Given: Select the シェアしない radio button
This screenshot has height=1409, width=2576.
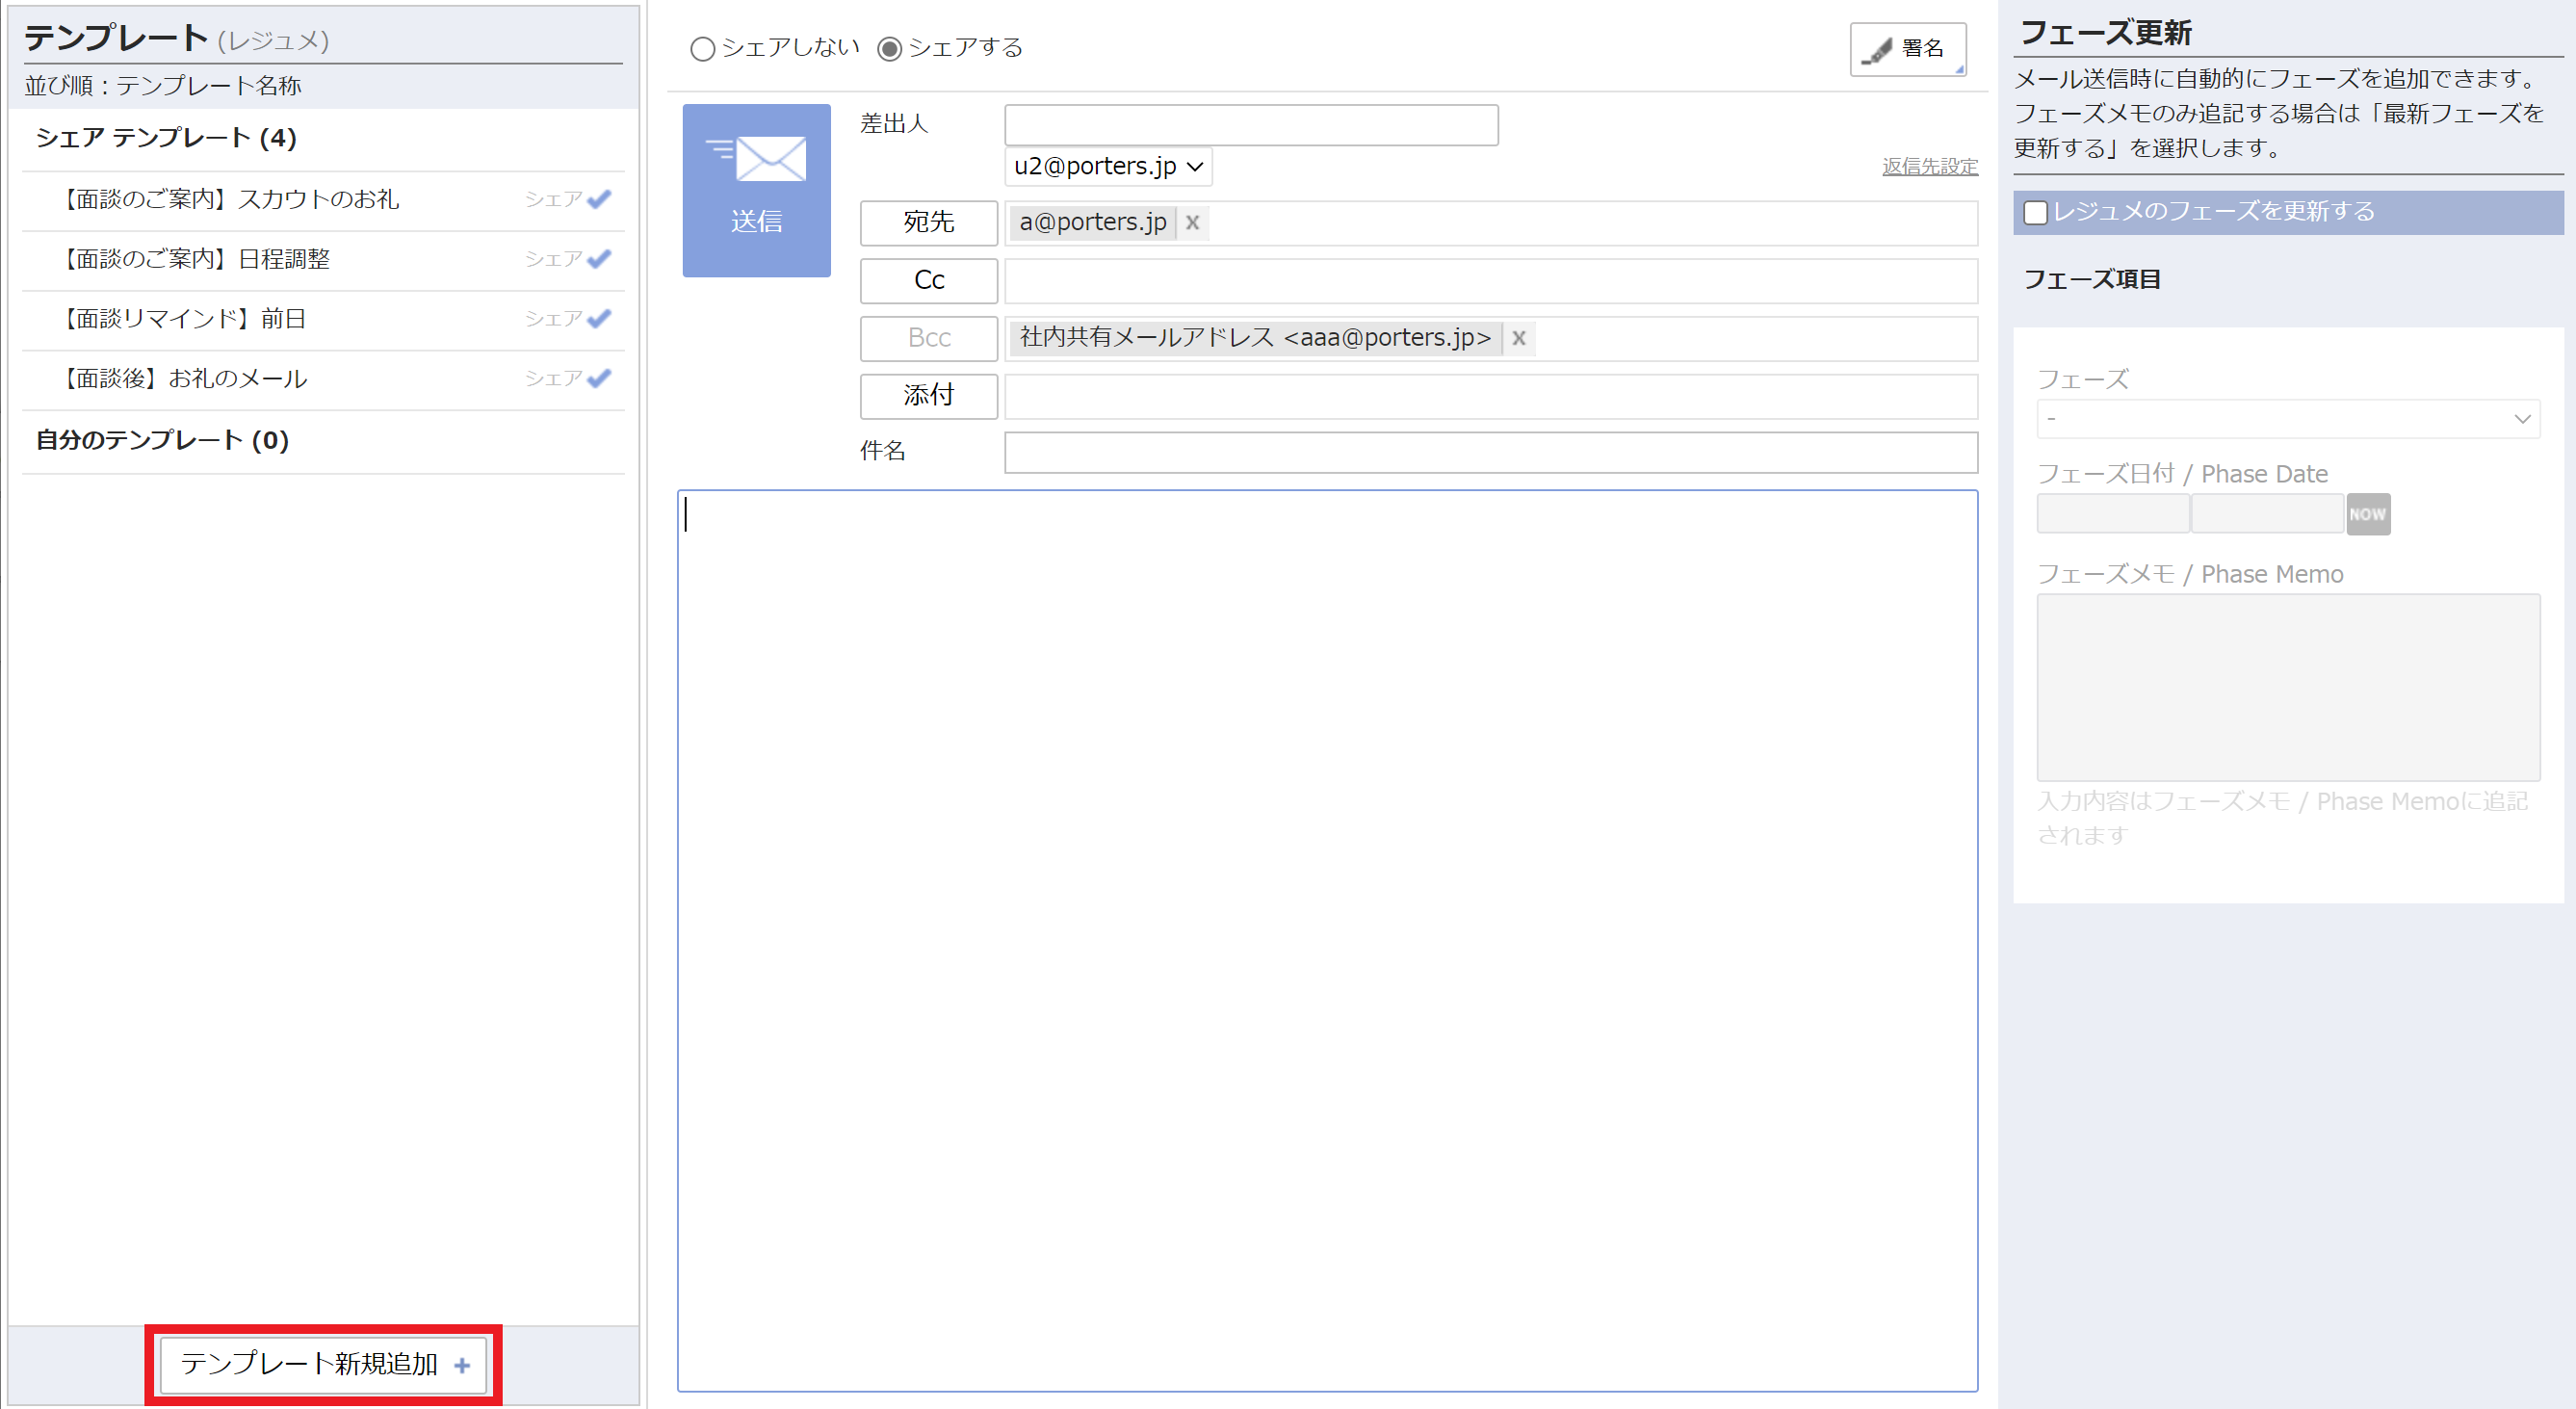Looking at the screenshot, I should 702,48.
